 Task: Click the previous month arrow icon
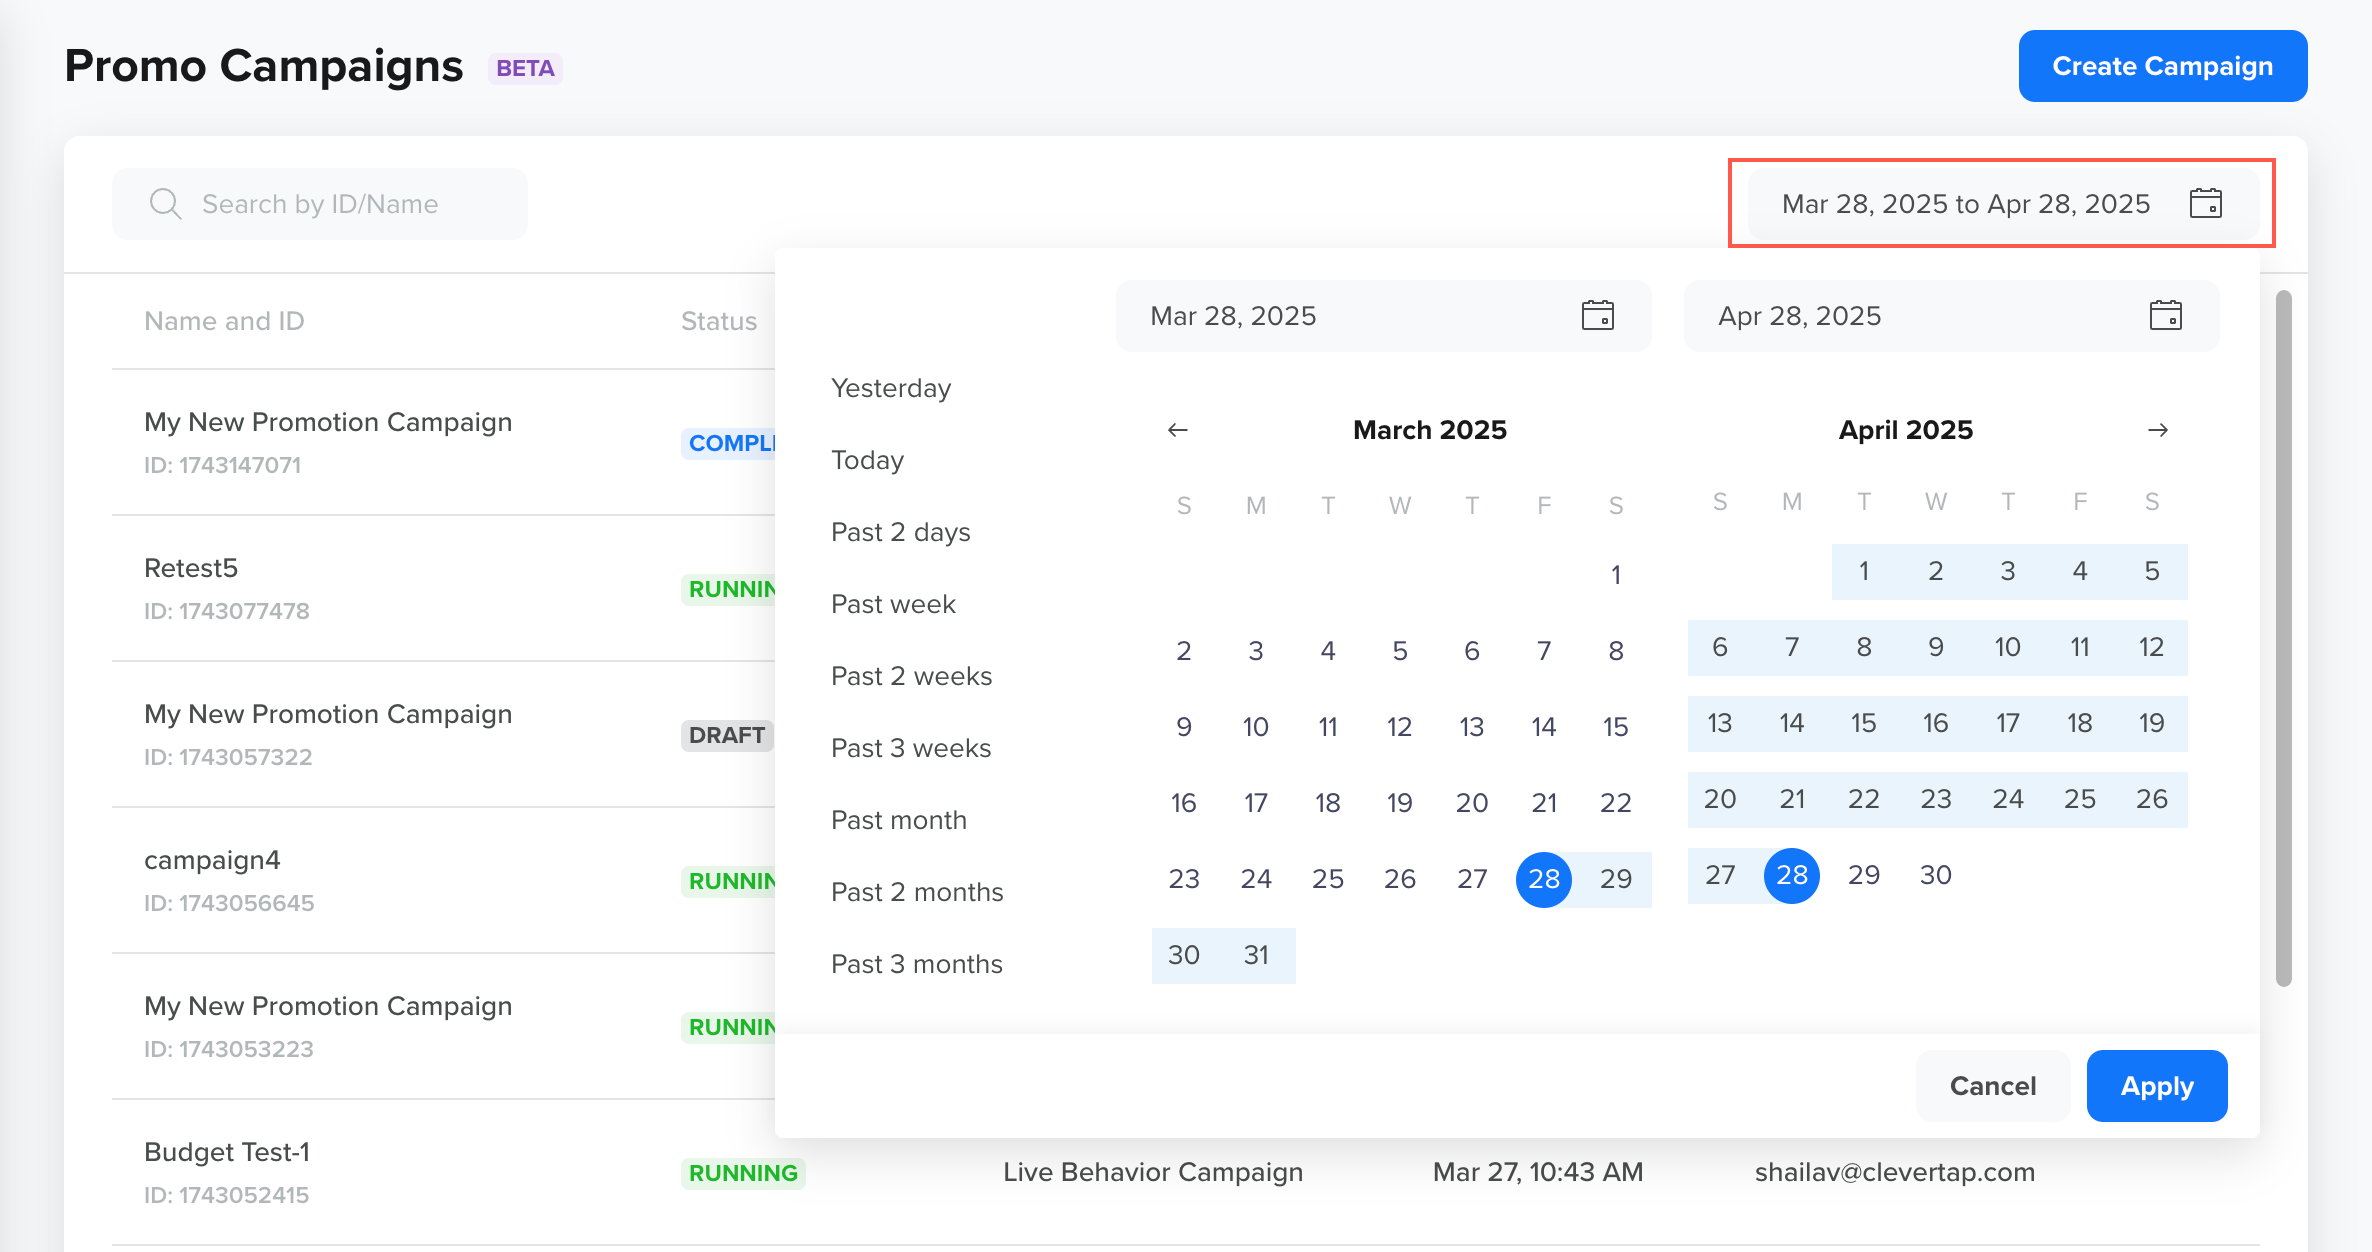coord(1177,430)
